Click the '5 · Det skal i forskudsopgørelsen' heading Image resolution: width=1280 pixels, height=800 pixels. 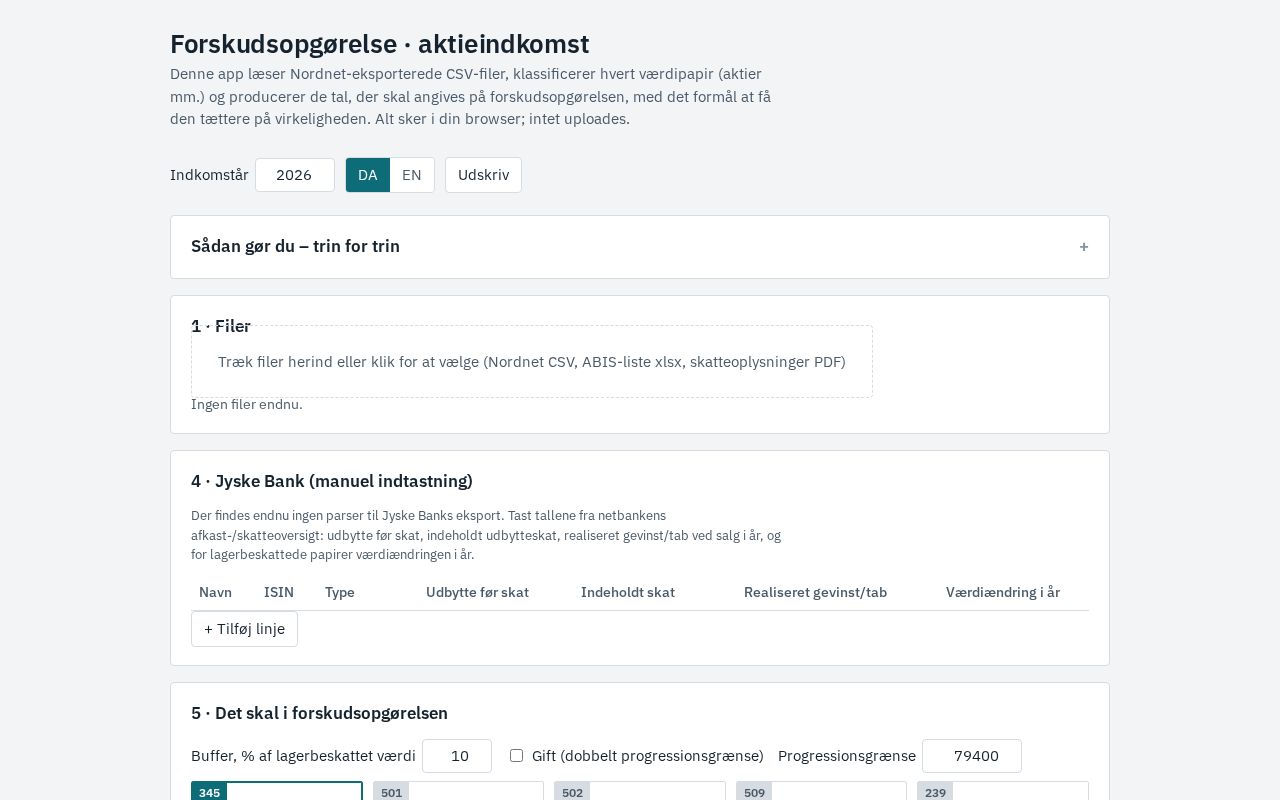(x=319, y=713)
